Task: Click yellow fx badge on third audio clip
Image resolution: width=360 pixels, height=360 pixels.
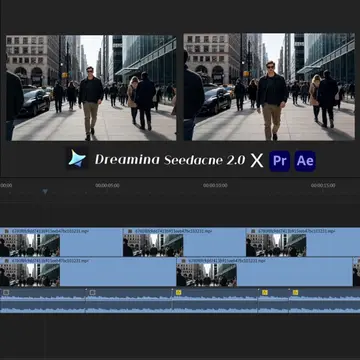Action: pos(178,292)
